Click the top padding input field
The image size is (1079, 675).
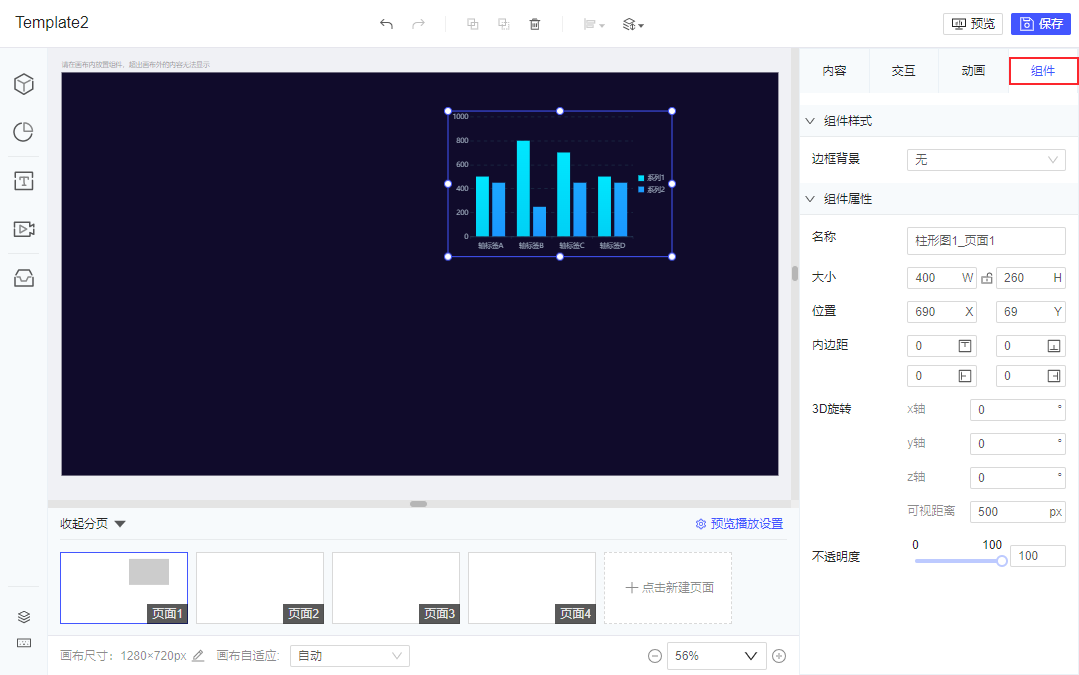coord(941,346)
